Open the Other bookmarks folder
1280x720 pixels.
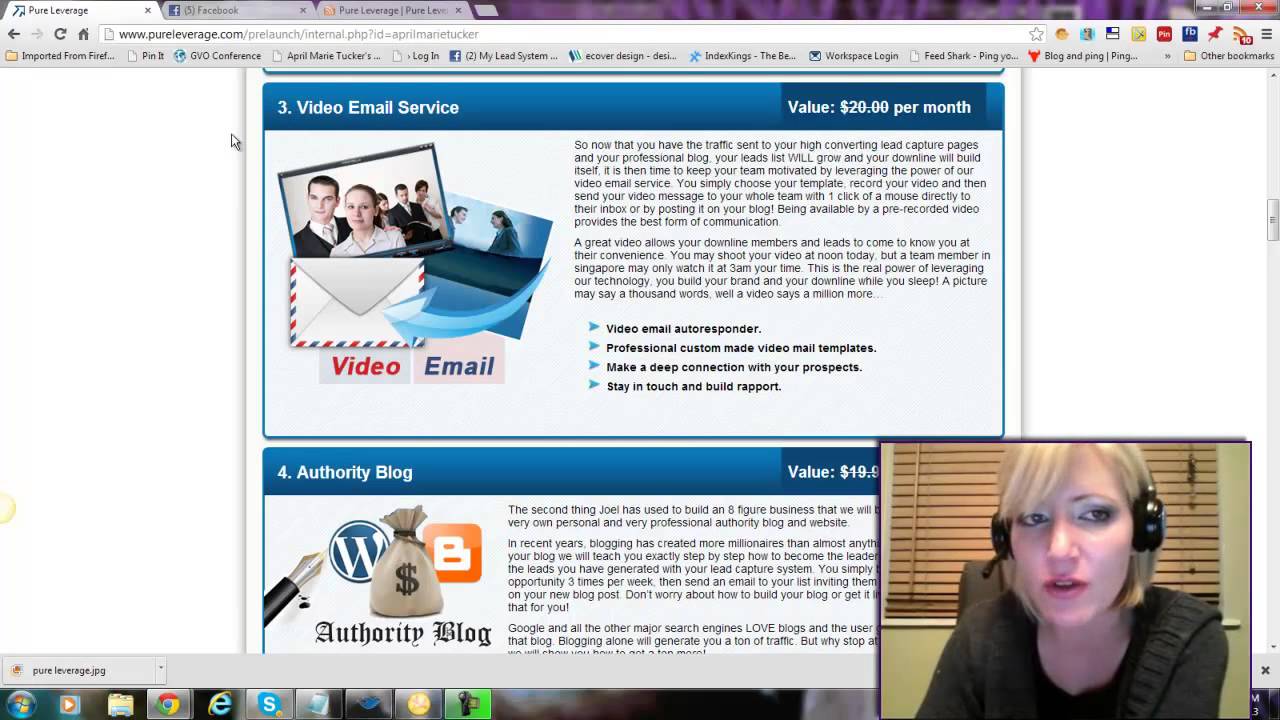[1229, 56]
